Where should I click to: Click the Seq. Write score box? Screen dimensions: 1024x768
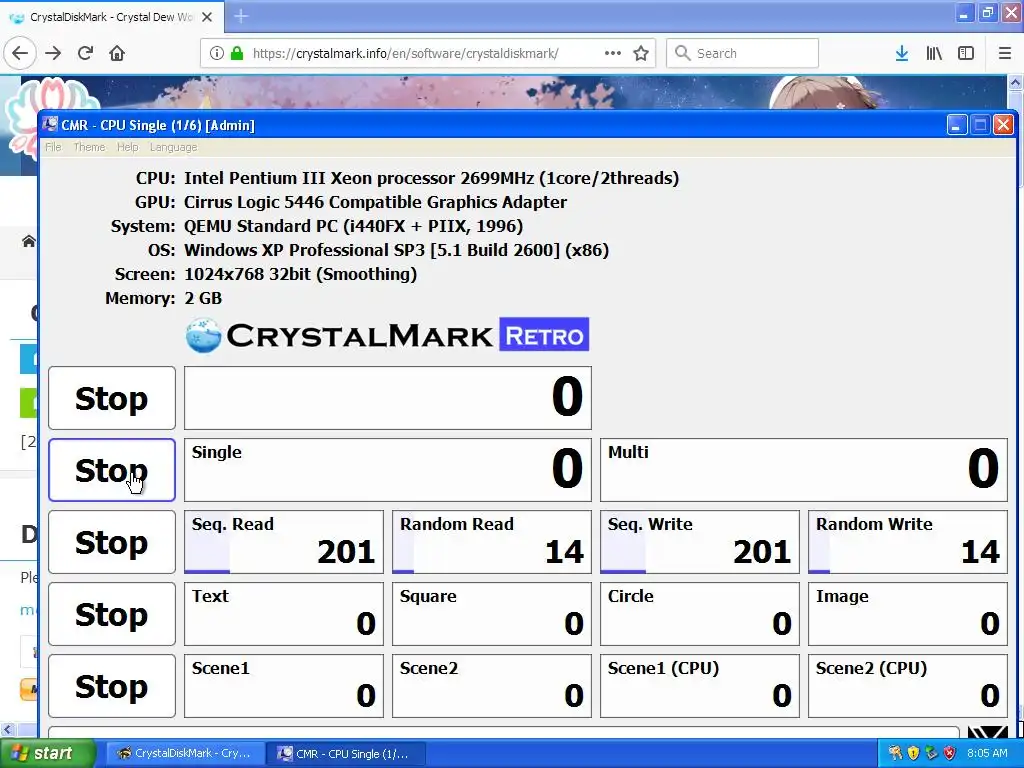699,542
